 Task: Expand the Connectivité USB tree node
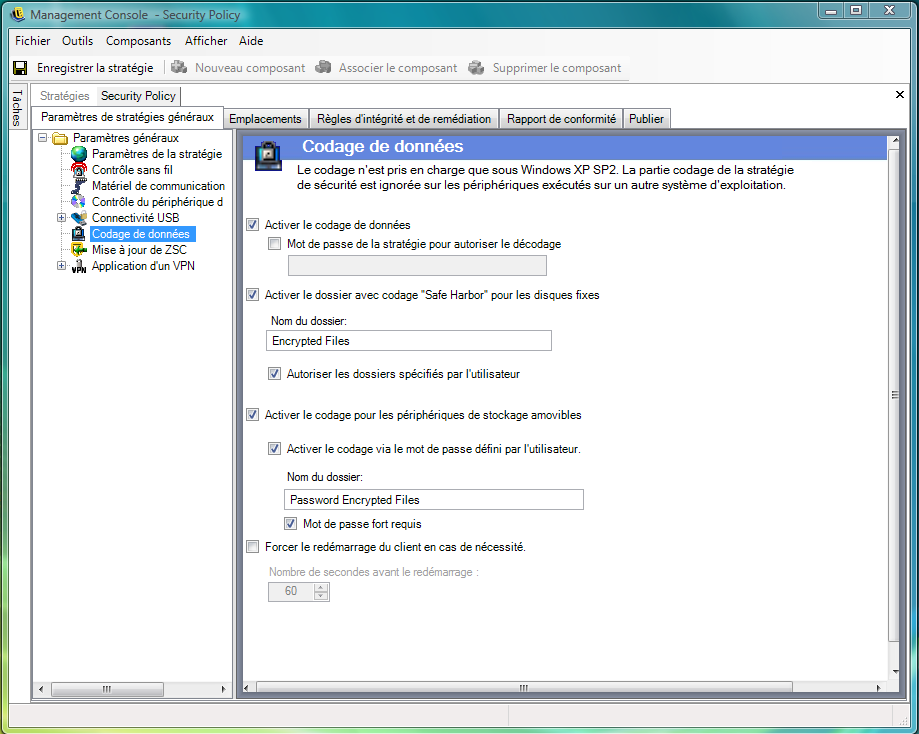pyautogui.click(x=62, y=218)
